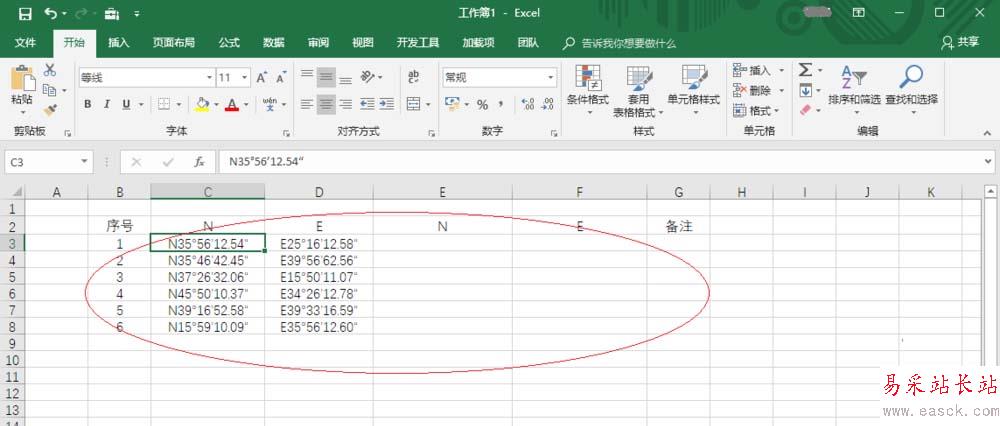Apply red font color A
The height and width of the screenshot is (426, 1000).
[232, 104]
